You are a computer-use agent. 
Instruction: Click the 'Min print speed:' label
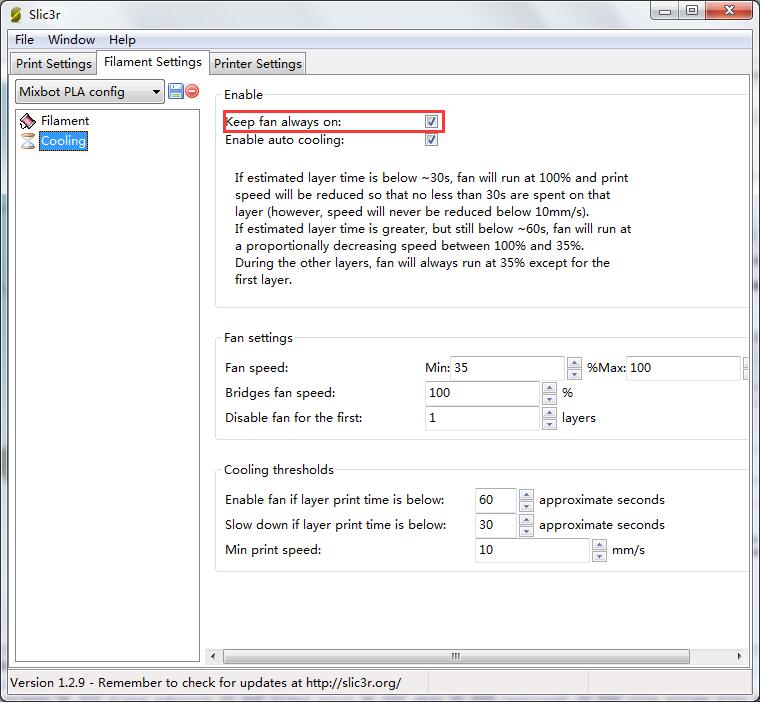click(273, 550)
